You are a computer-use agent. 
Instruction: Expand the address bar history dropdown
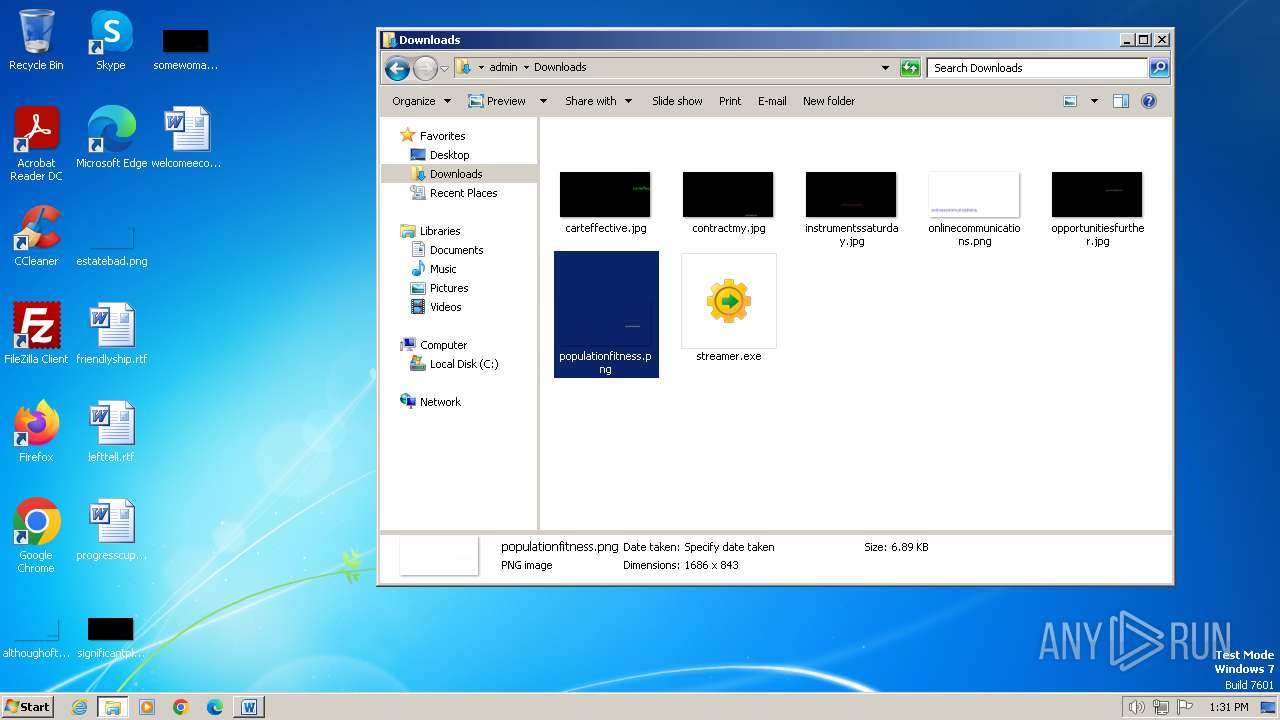pyautogui.click(x=885, y=68)
